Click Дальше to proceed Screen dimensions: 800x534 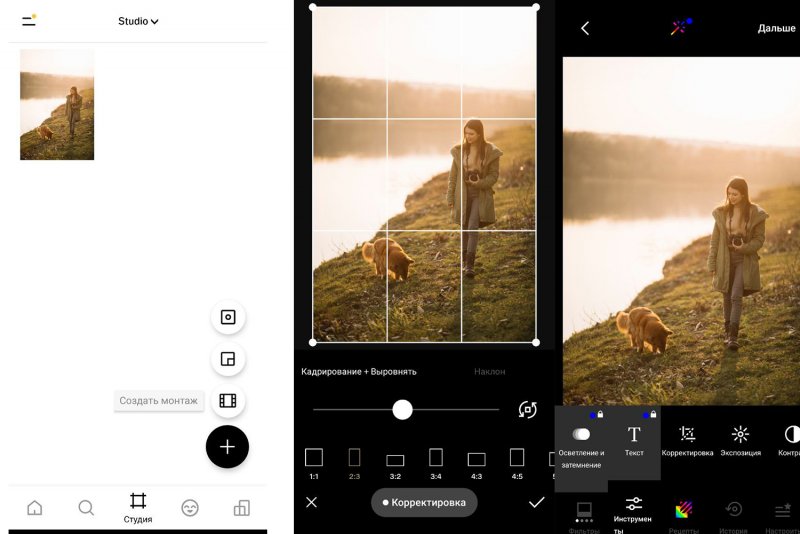click(x=776, y=28)
